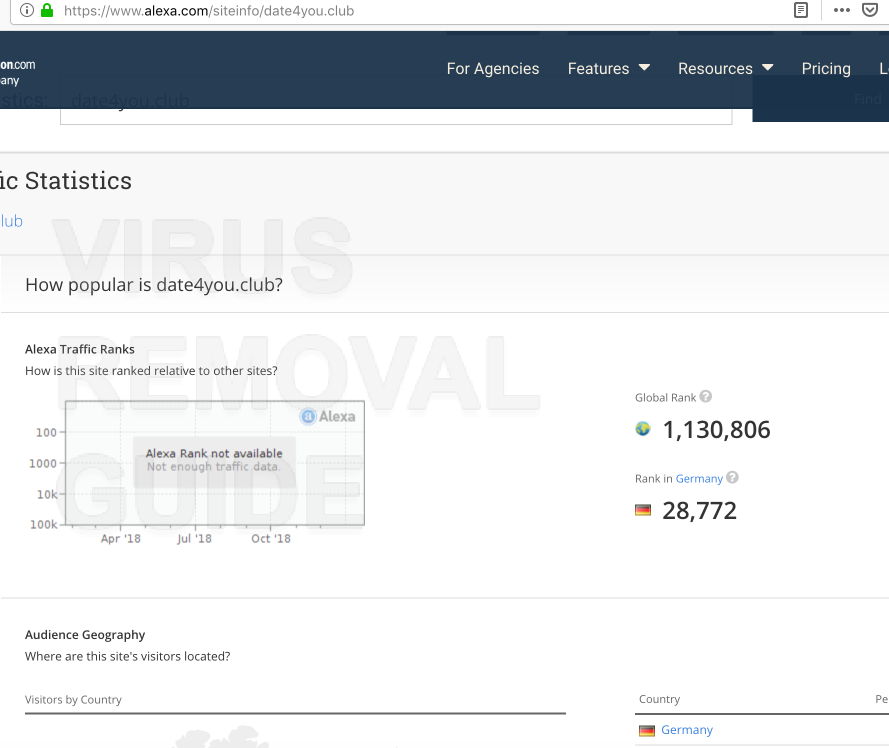Click the site search field containing date4you.club
Screen dimensions: 889x748
[x=396, y=100]
